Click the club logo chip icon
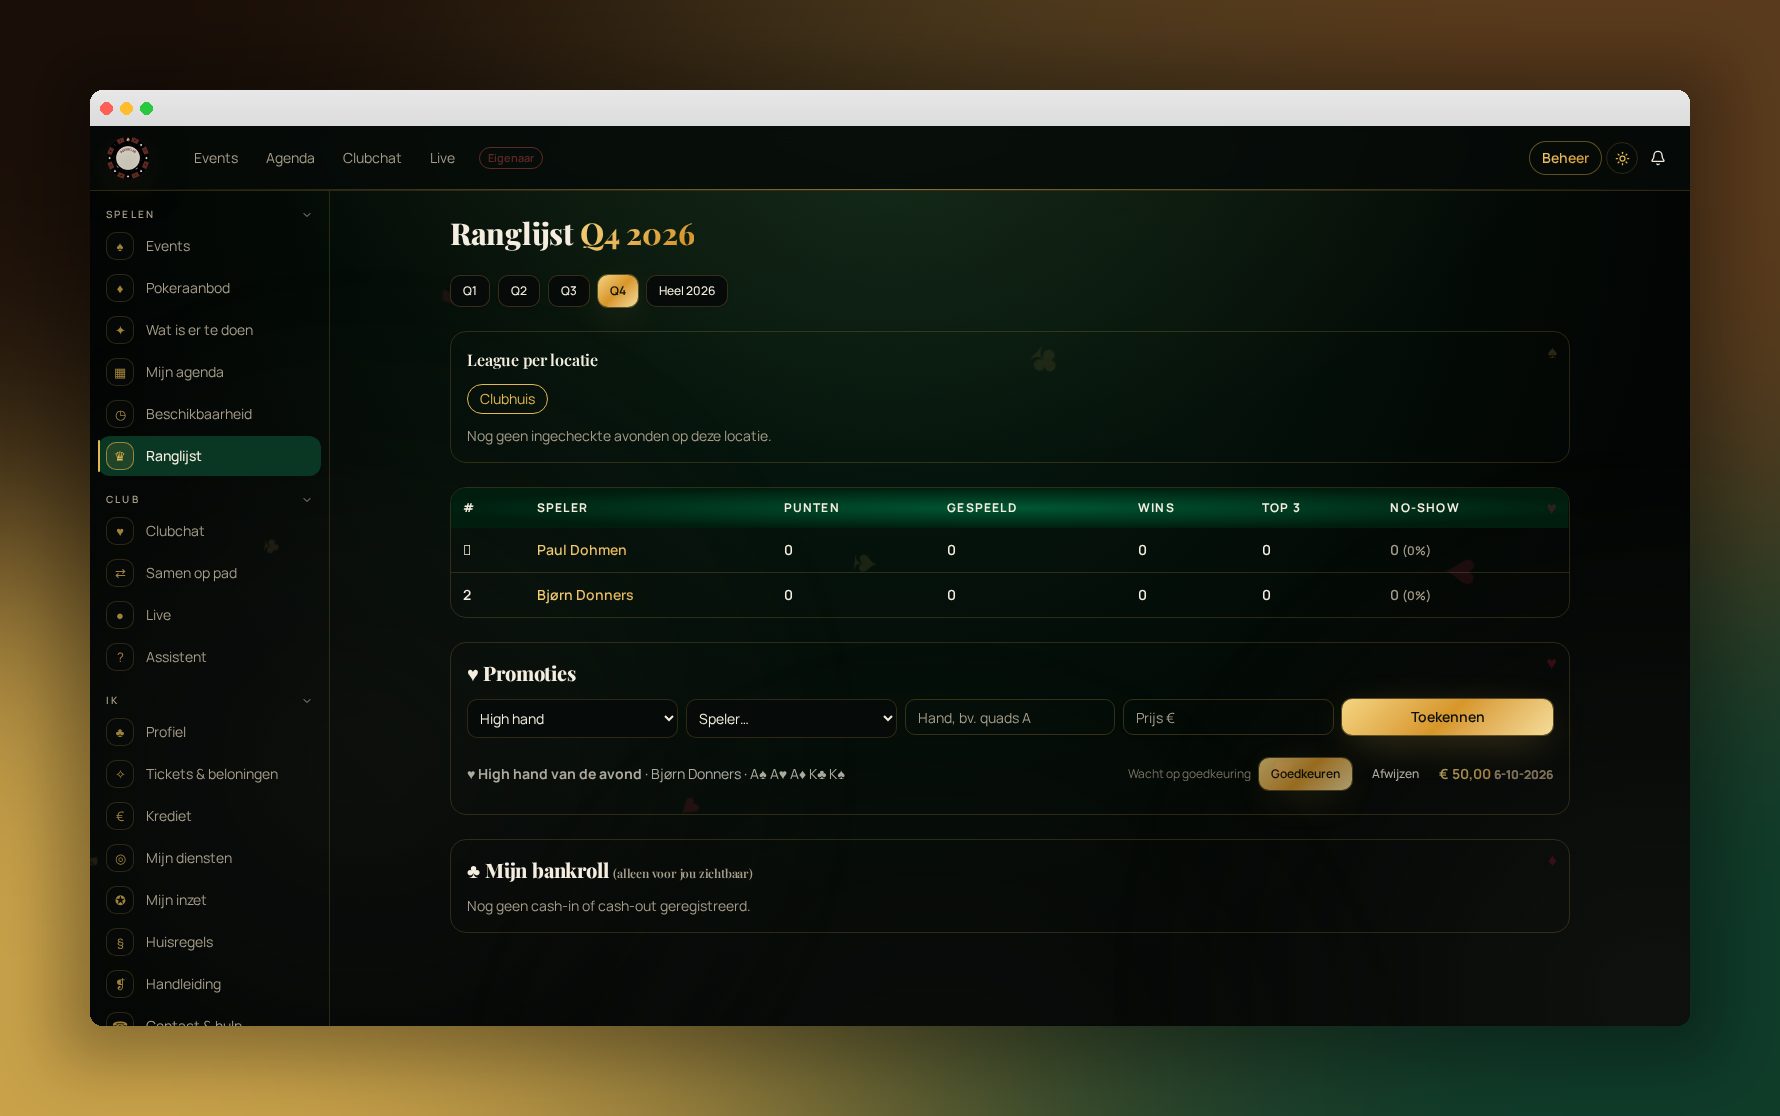Viewport: 1780px width, 1116px height. point(128,158)
